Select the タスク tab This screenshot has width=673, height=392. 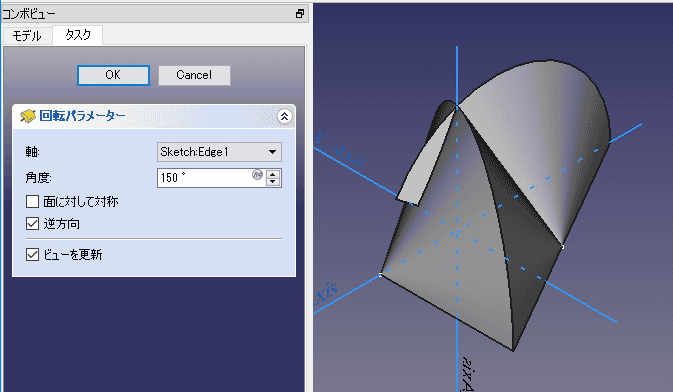78,35
